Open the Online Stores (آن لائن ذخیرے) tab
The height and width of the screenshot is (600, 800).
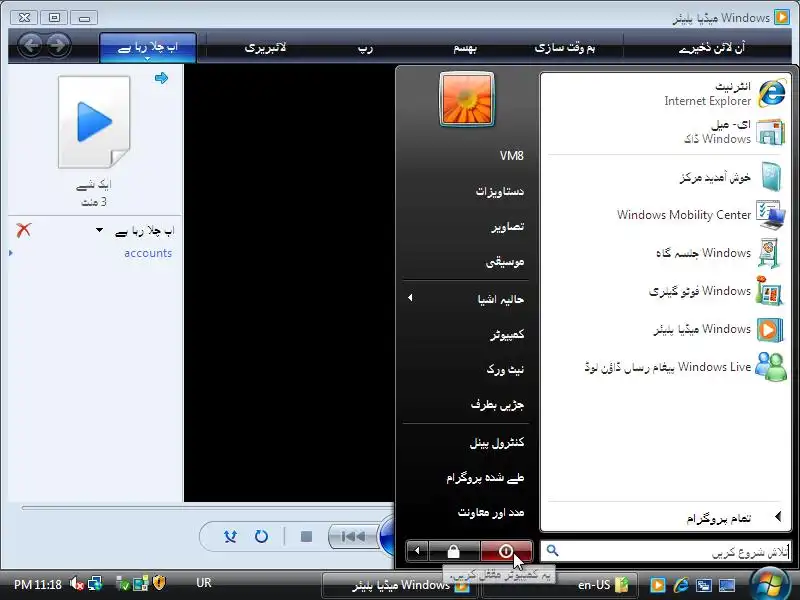click(x=712, y=47)
